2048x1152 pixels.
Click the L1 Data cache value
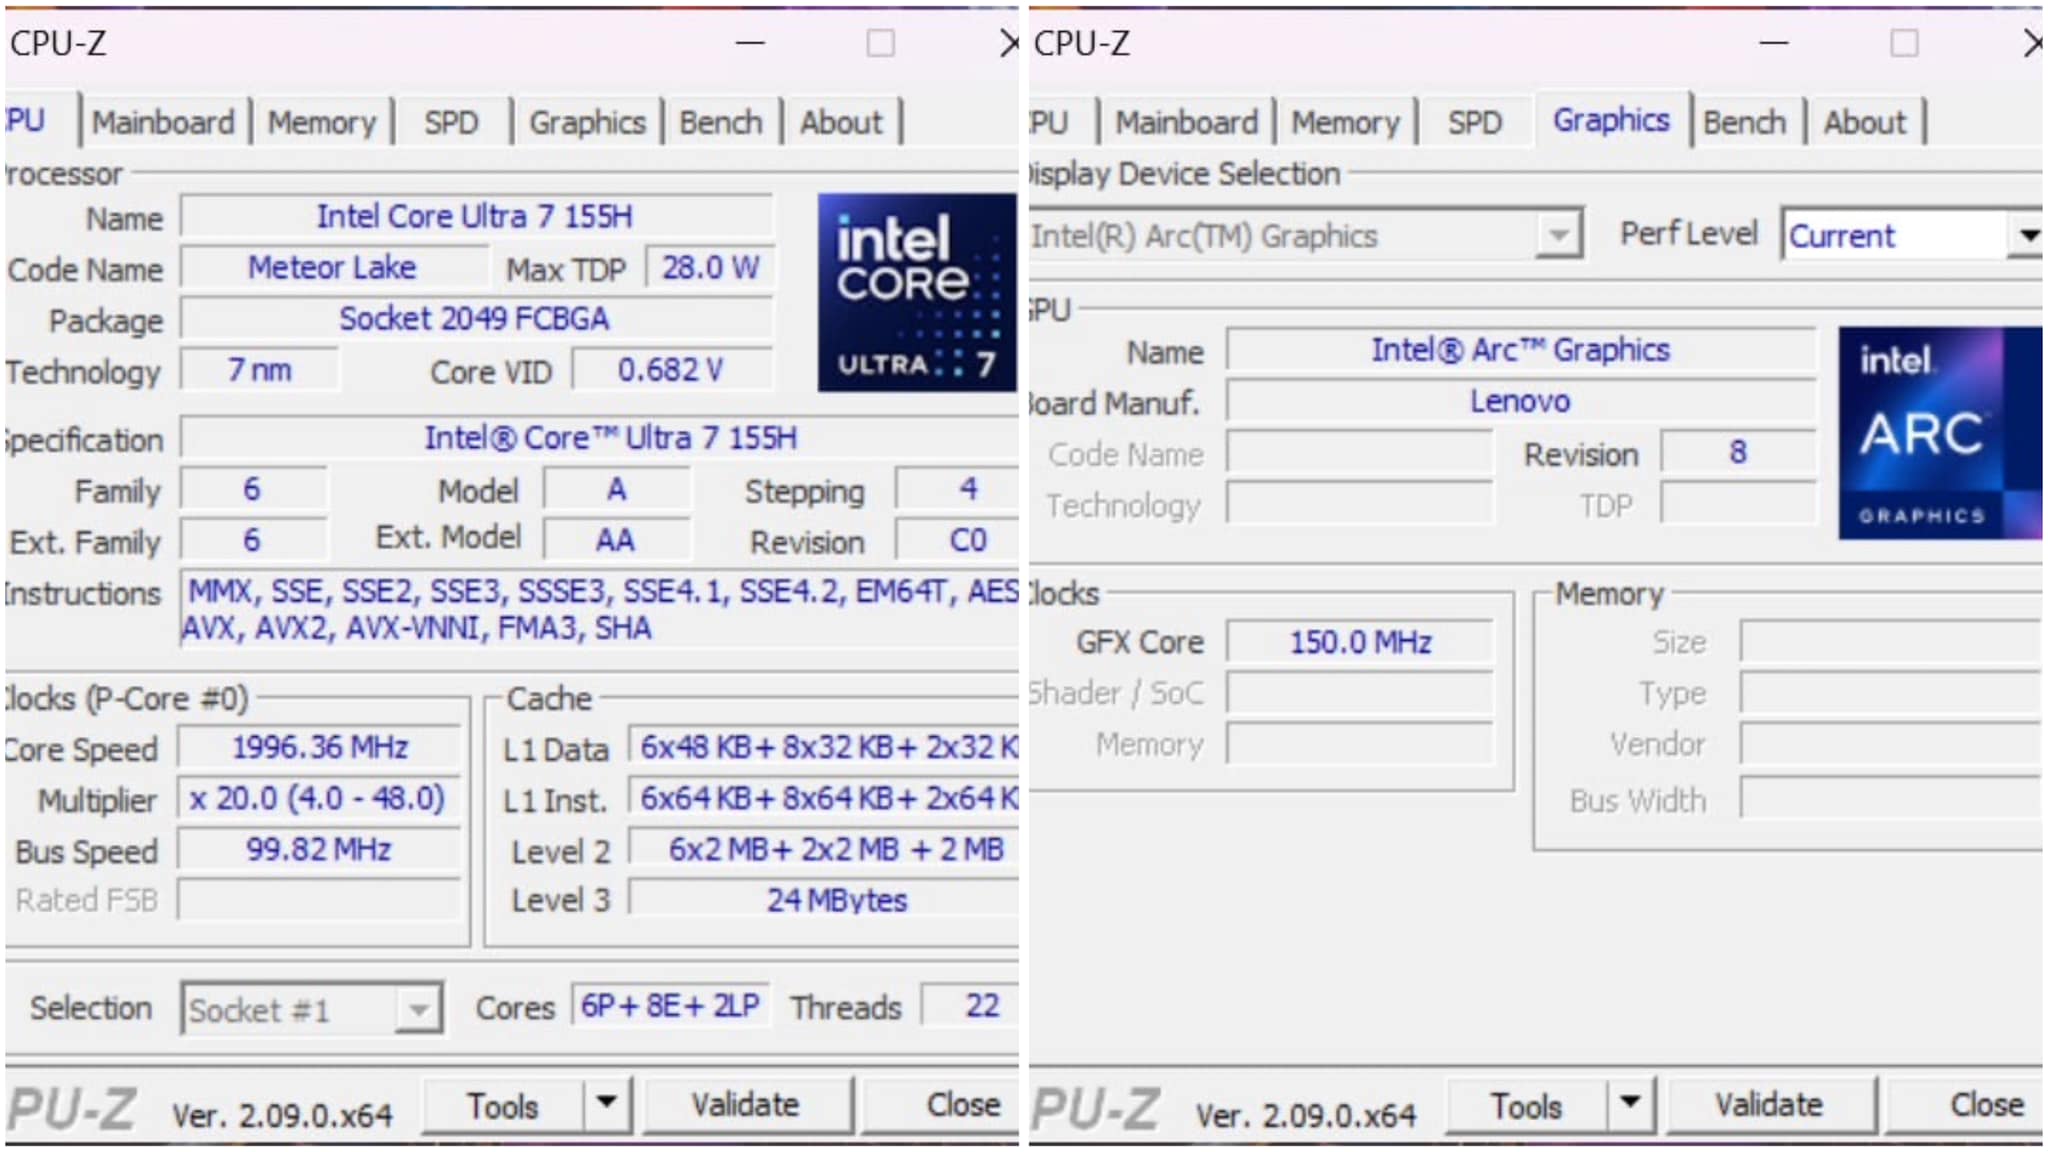[x=824, y=748]
